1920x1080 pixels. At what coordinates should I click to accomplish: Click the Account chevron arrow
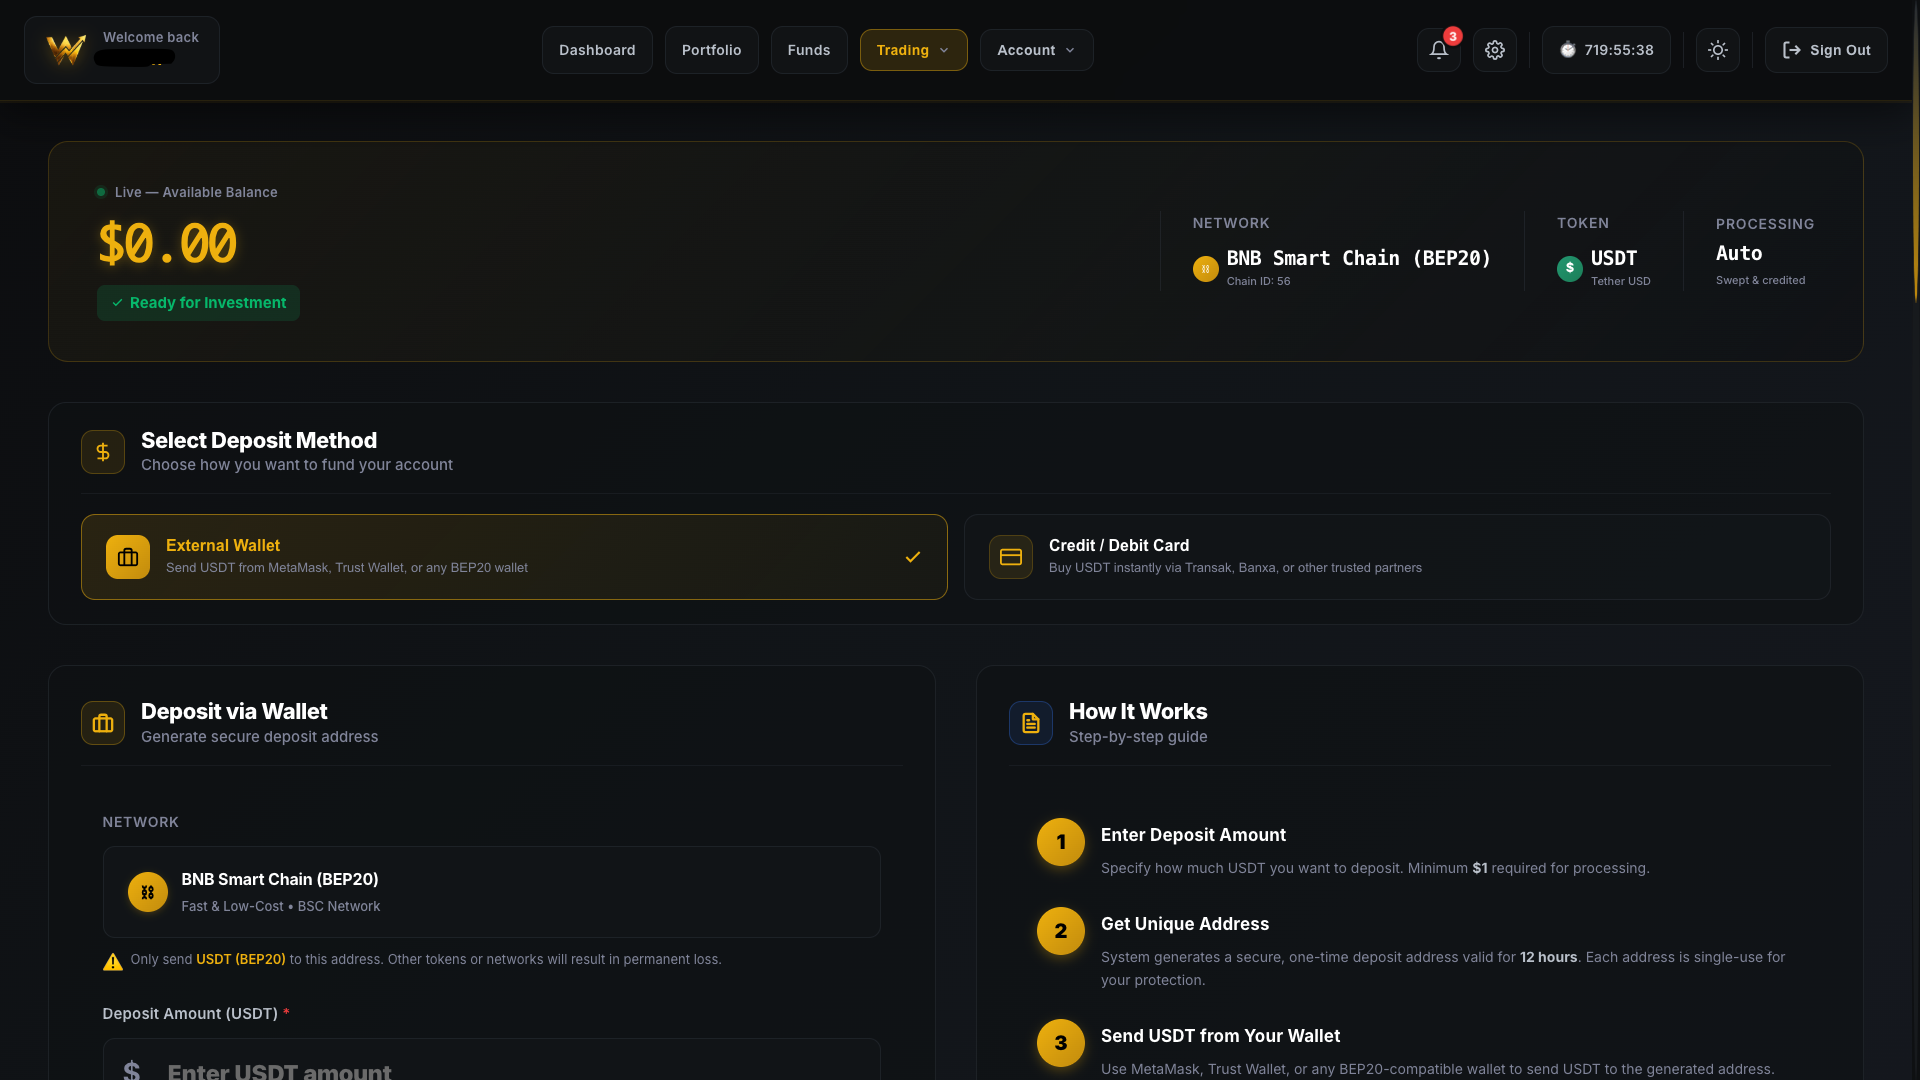pos(1069,50)
